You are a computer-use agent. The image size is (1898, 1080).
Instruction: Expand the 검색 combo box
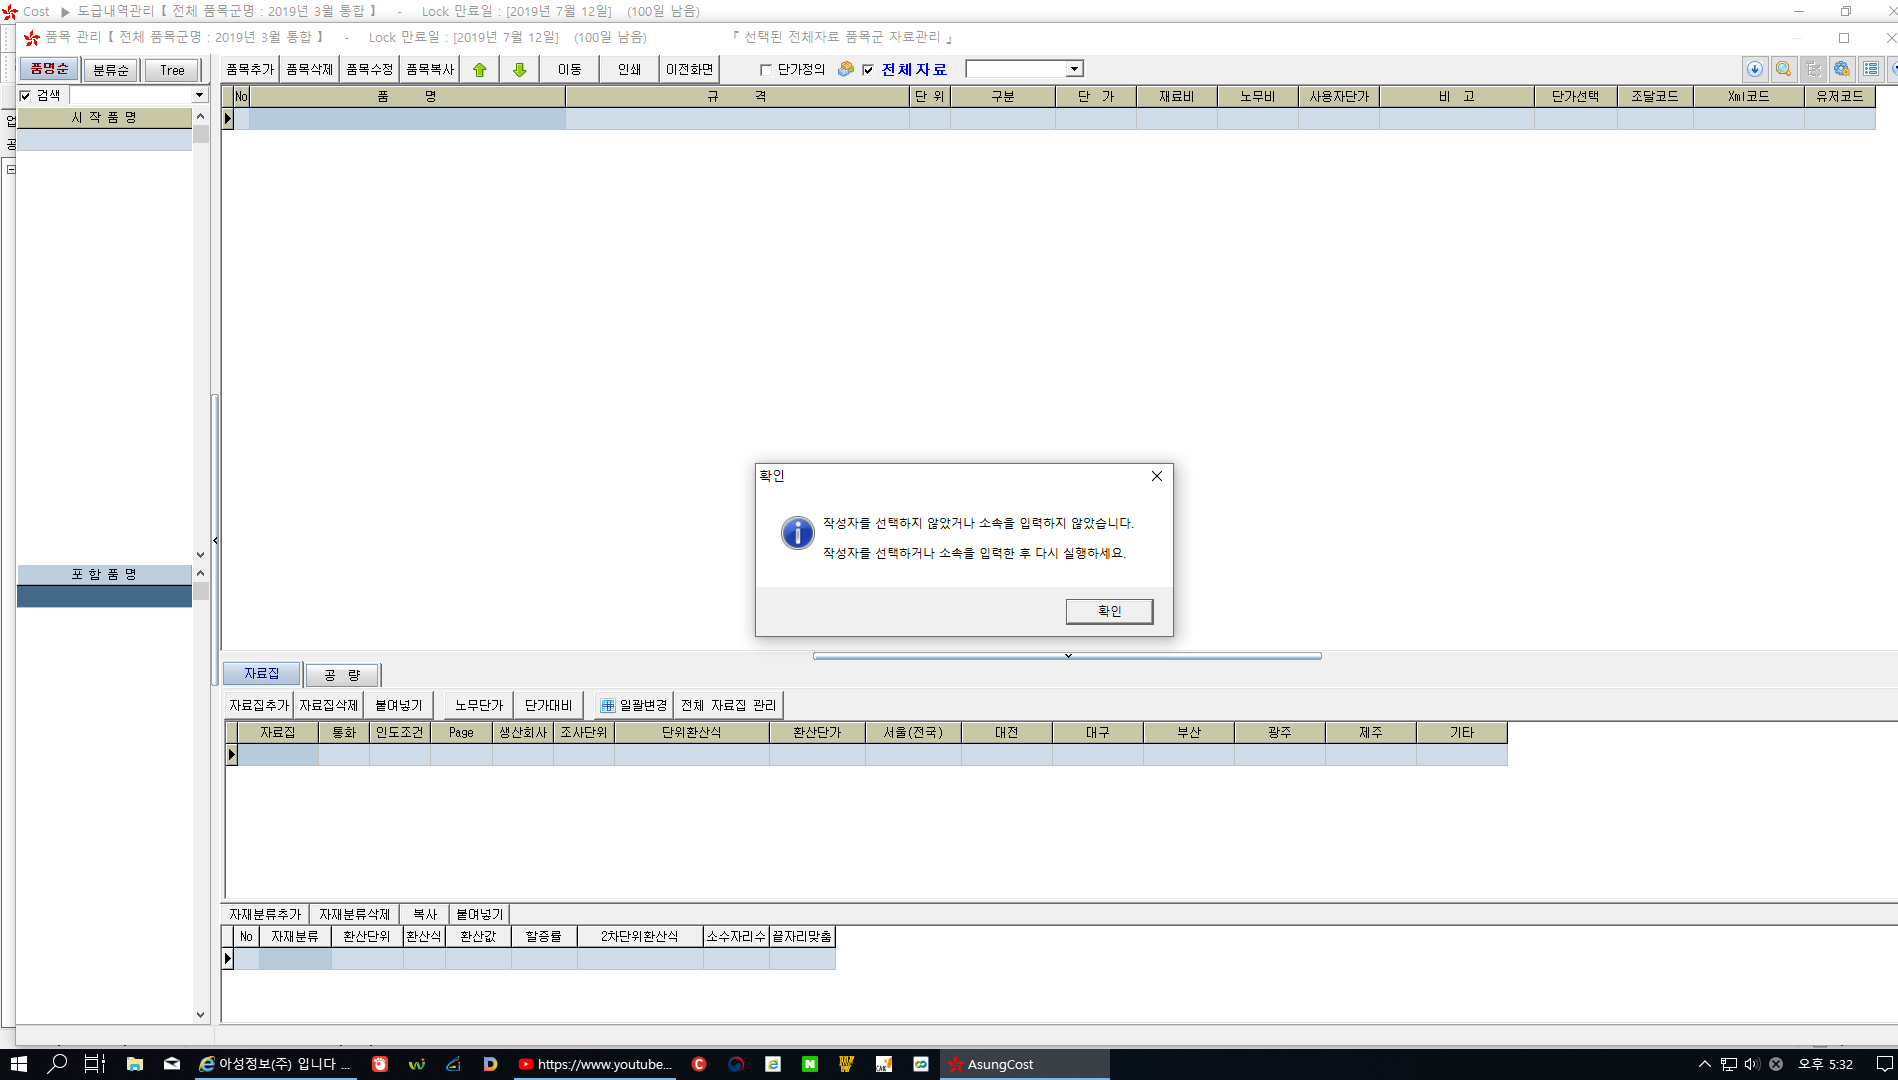(x=199, y=95)
